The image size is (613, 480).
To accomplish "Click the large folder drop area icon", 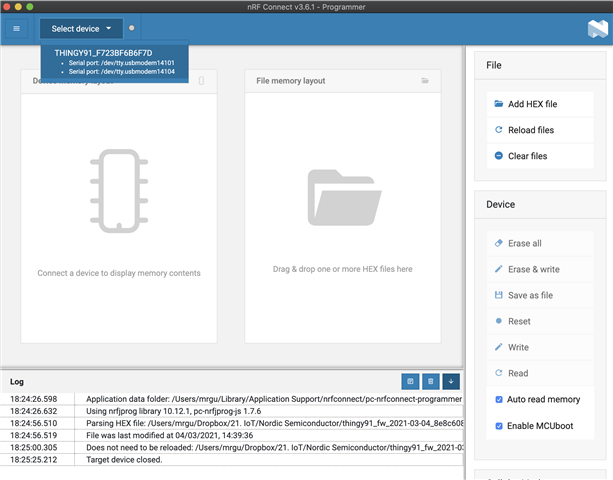I will (344, 197).
